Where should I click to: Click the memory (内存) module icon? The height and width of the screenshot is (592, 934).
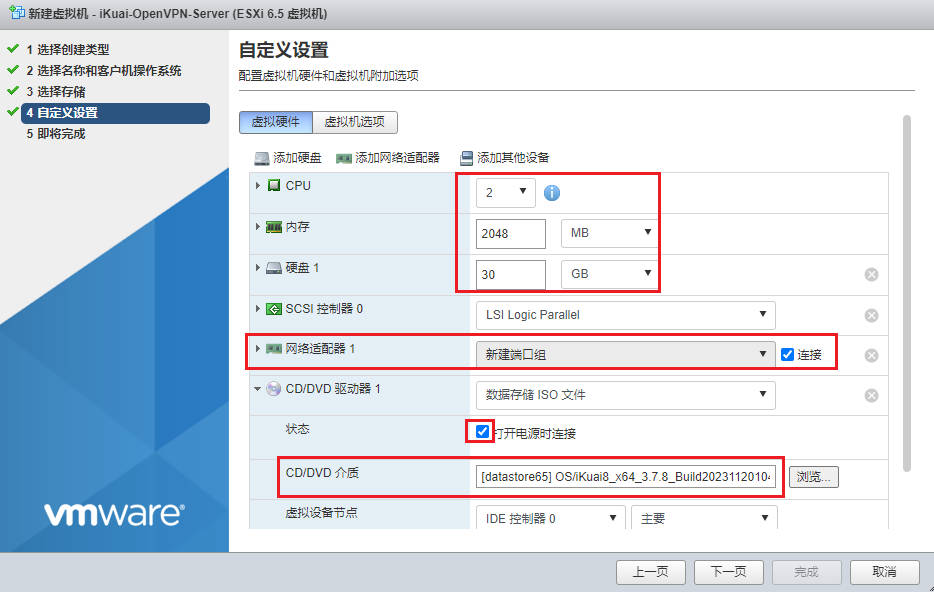[274, 227]
